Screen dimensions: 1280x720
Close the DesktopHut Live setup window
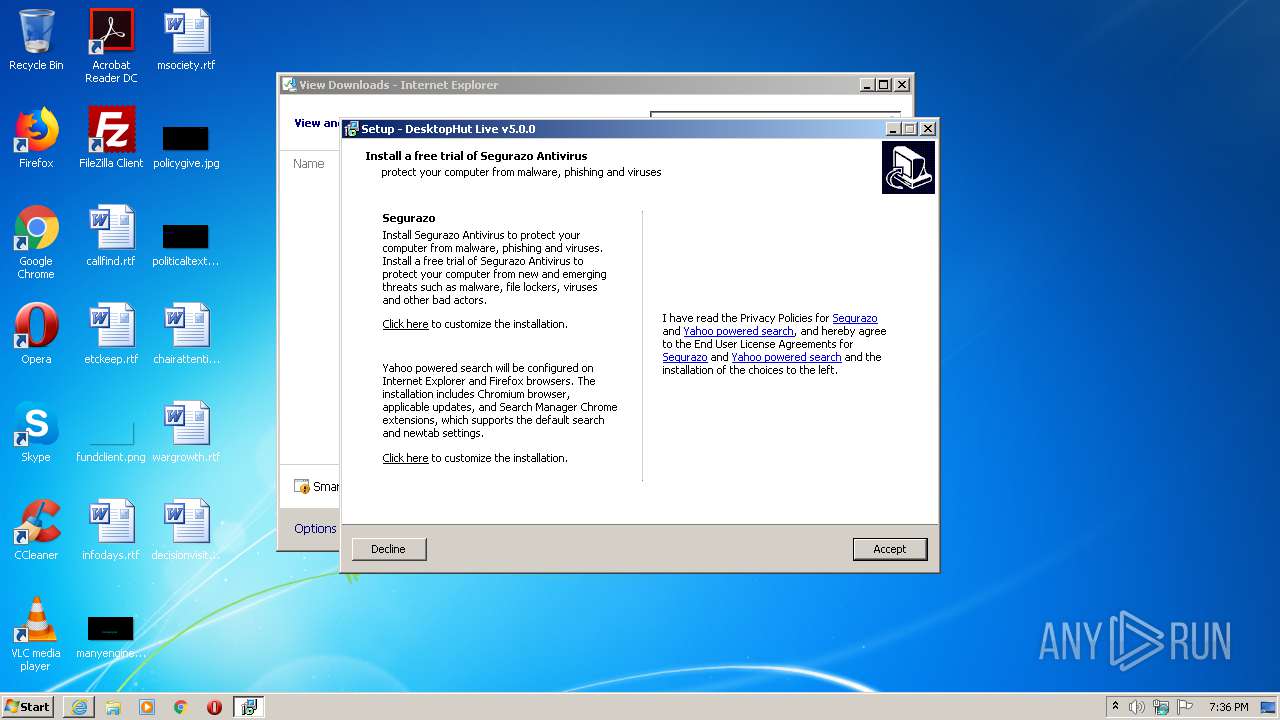click(928, 129)
